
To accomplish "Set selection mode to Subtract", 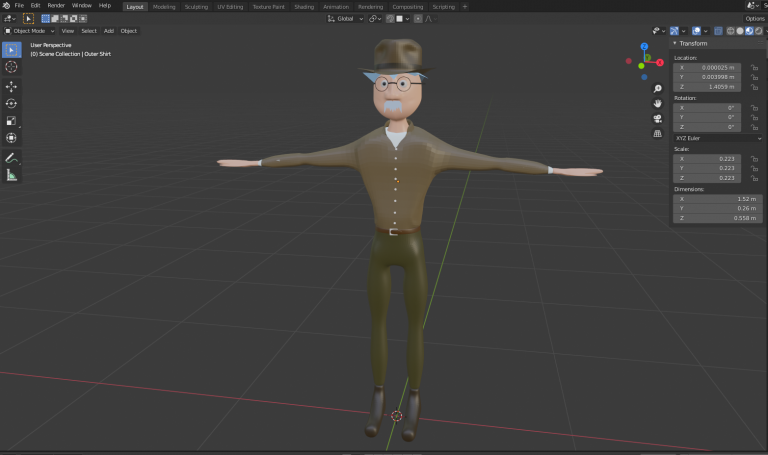I will click(64, 19).
